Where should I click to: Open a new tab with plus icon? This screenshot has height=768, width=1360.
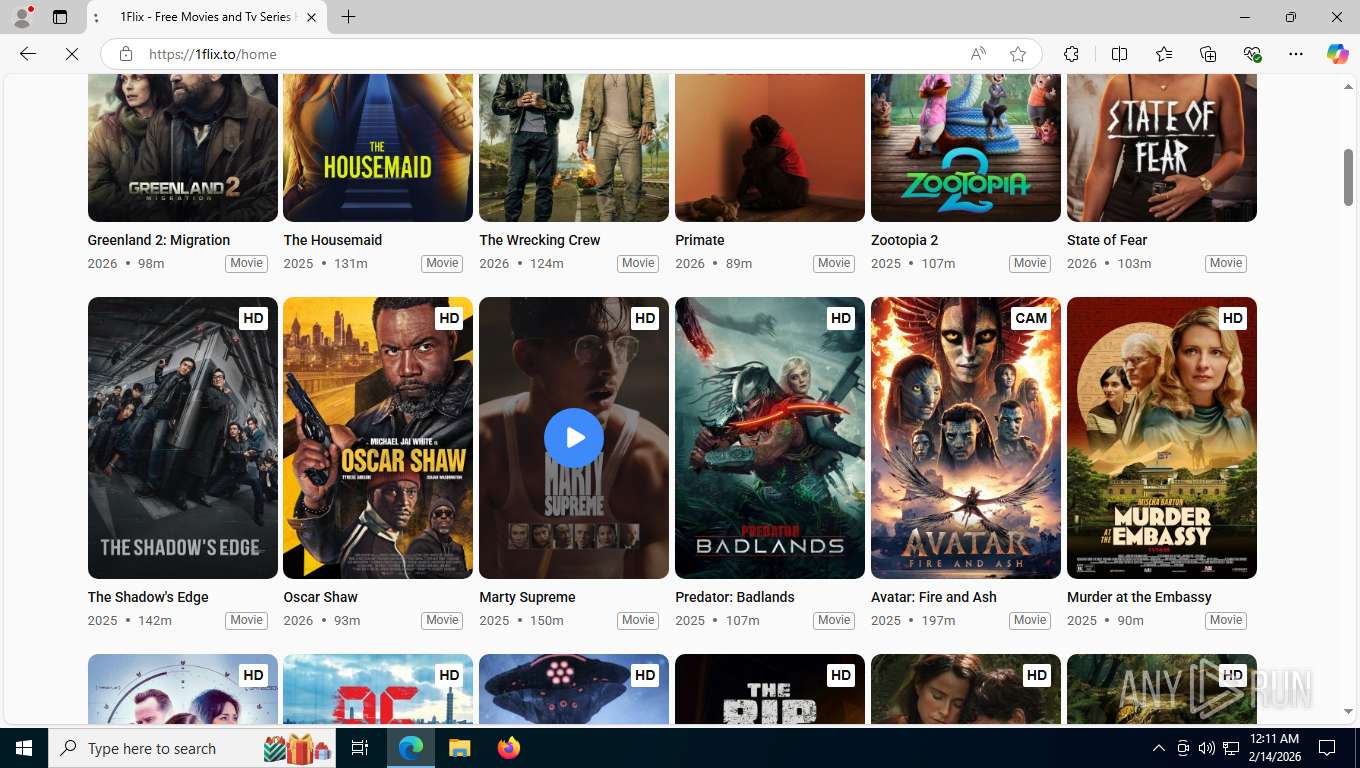click(348, 17)
